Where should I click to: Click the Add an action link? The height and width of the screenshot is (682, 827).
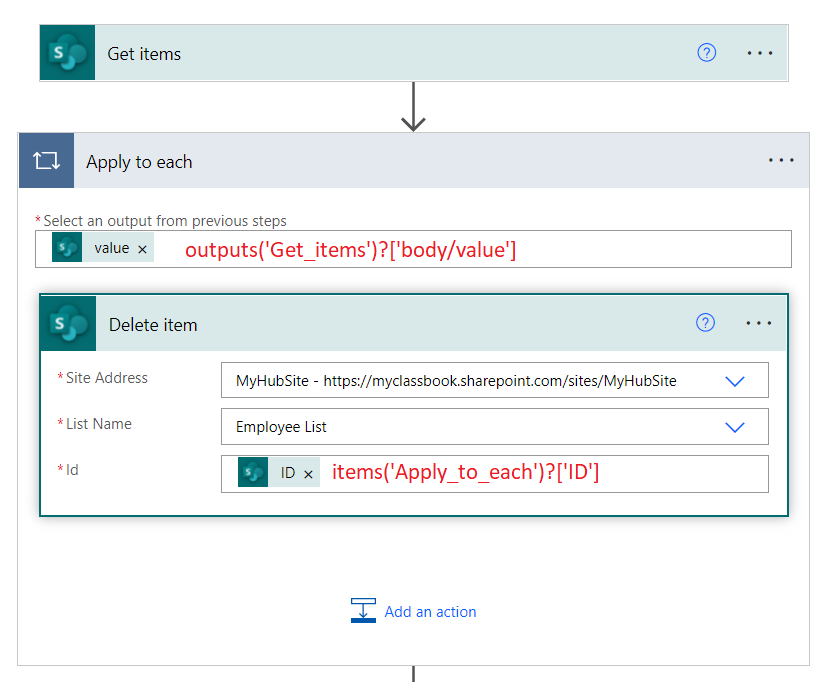tap(430, 611)
